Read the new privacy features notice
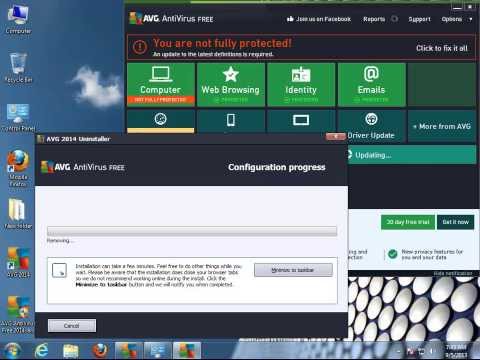Image resolution: width=480 pixels, height=360 pixels. click(x=432, y=254)
